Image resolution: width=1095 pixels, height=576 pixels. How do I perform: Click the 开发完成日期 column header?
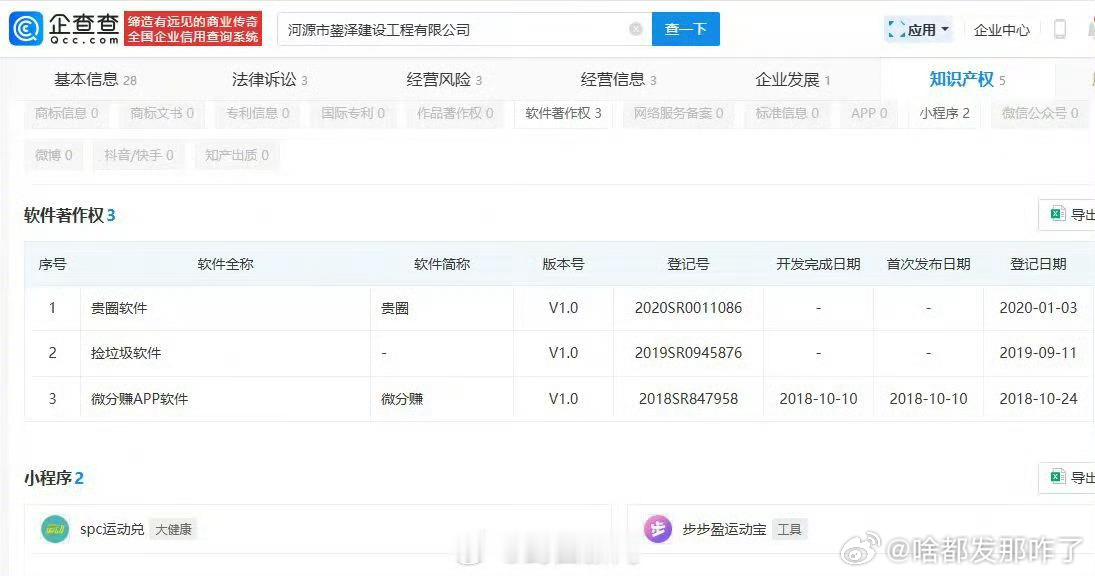818,264
